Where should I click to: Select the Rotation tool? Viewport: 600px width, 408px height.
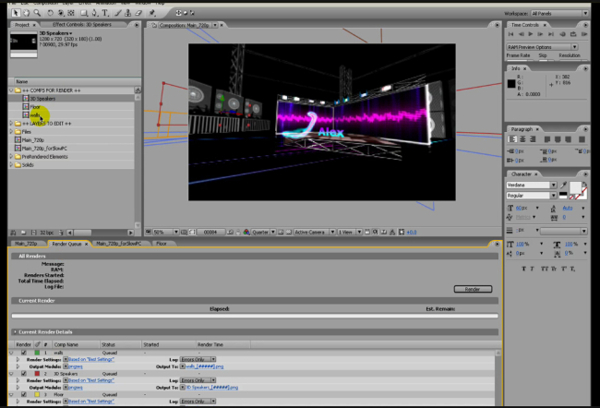pos(50,13)
